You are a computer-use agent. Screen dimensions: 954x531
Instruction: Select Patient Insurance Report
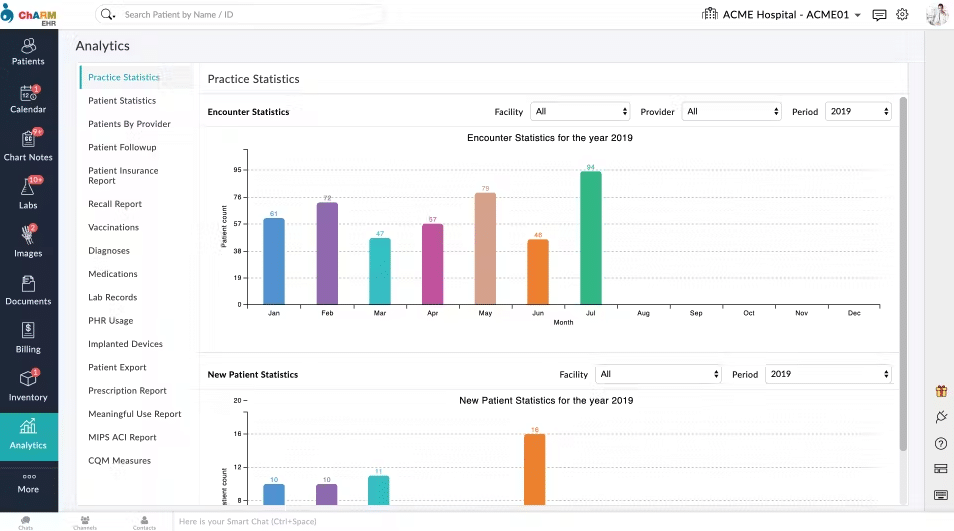124,176
